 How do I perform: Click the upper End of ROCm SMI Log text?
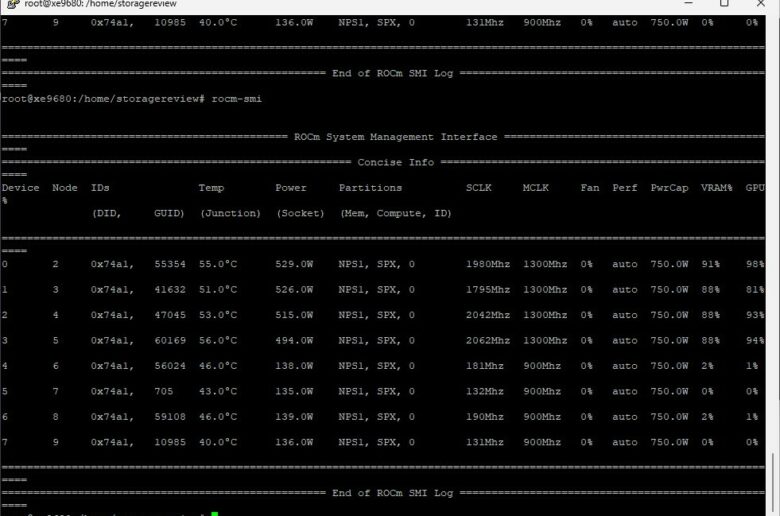click(392, 74)
